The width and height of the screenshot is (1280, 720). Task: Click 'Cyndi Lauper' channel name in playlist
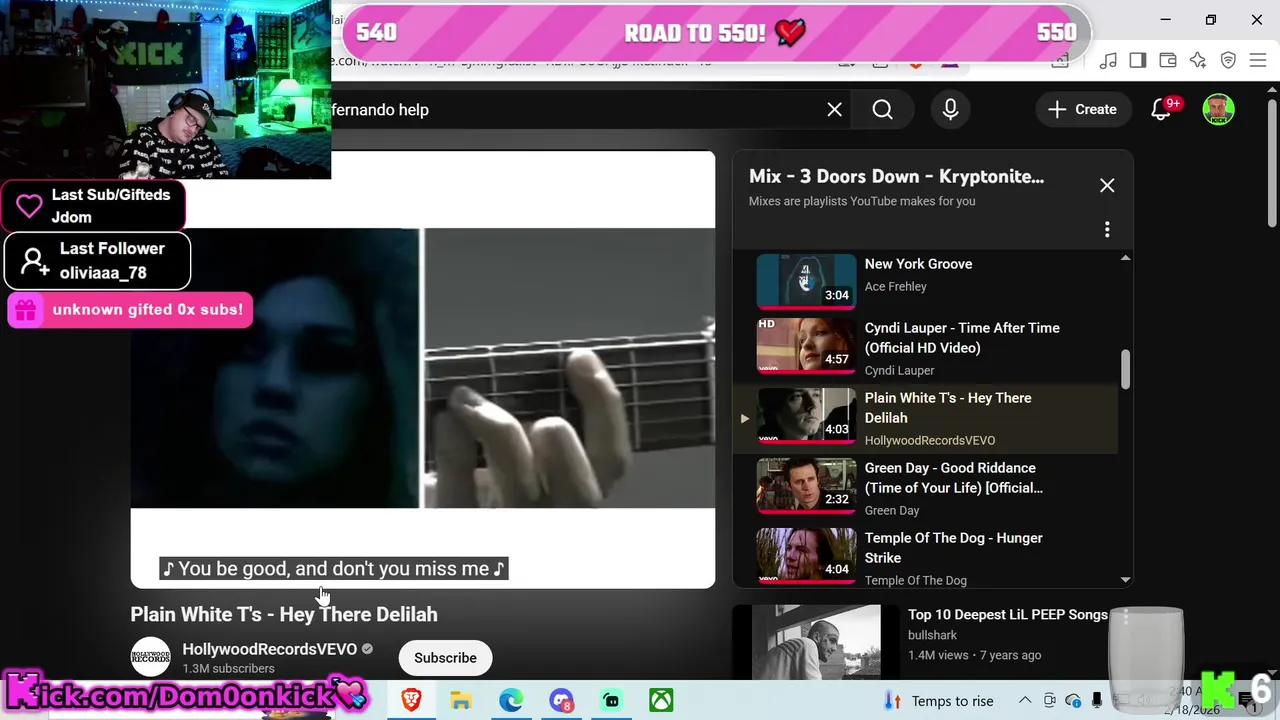pyautogui.click(x=899, y=370)
